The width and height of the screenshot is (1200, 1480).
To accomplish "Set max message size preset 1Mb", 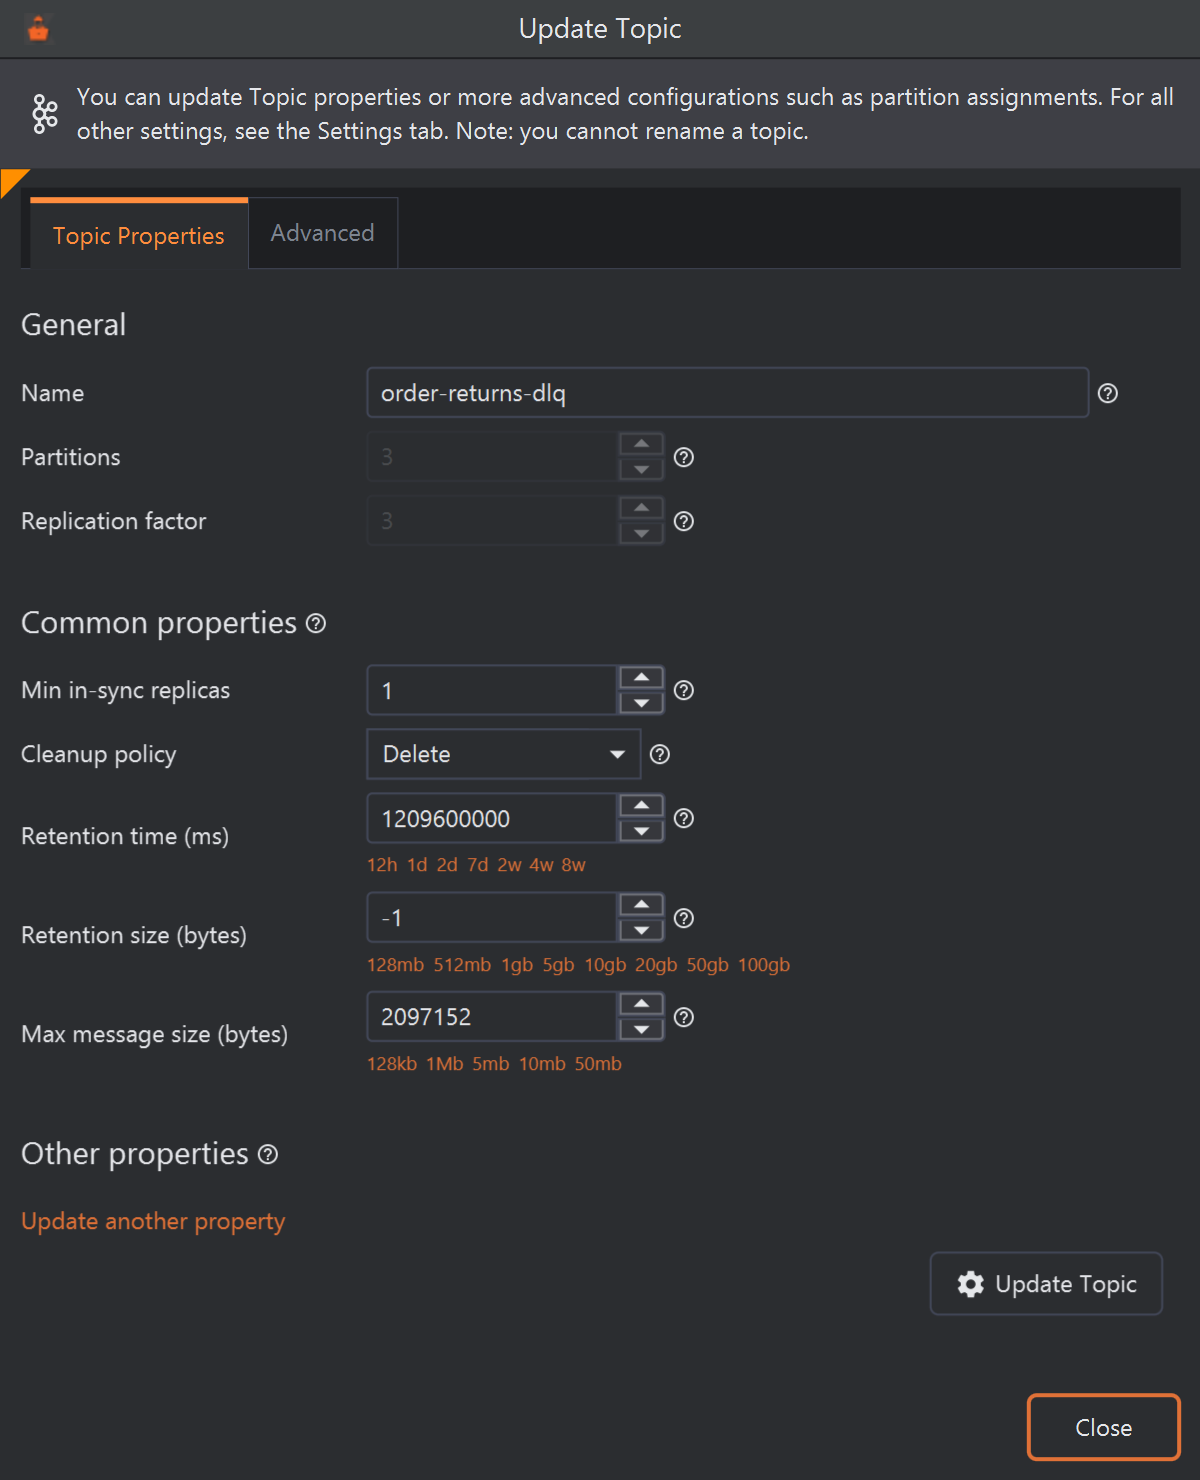I will [x=445, y=1064].
